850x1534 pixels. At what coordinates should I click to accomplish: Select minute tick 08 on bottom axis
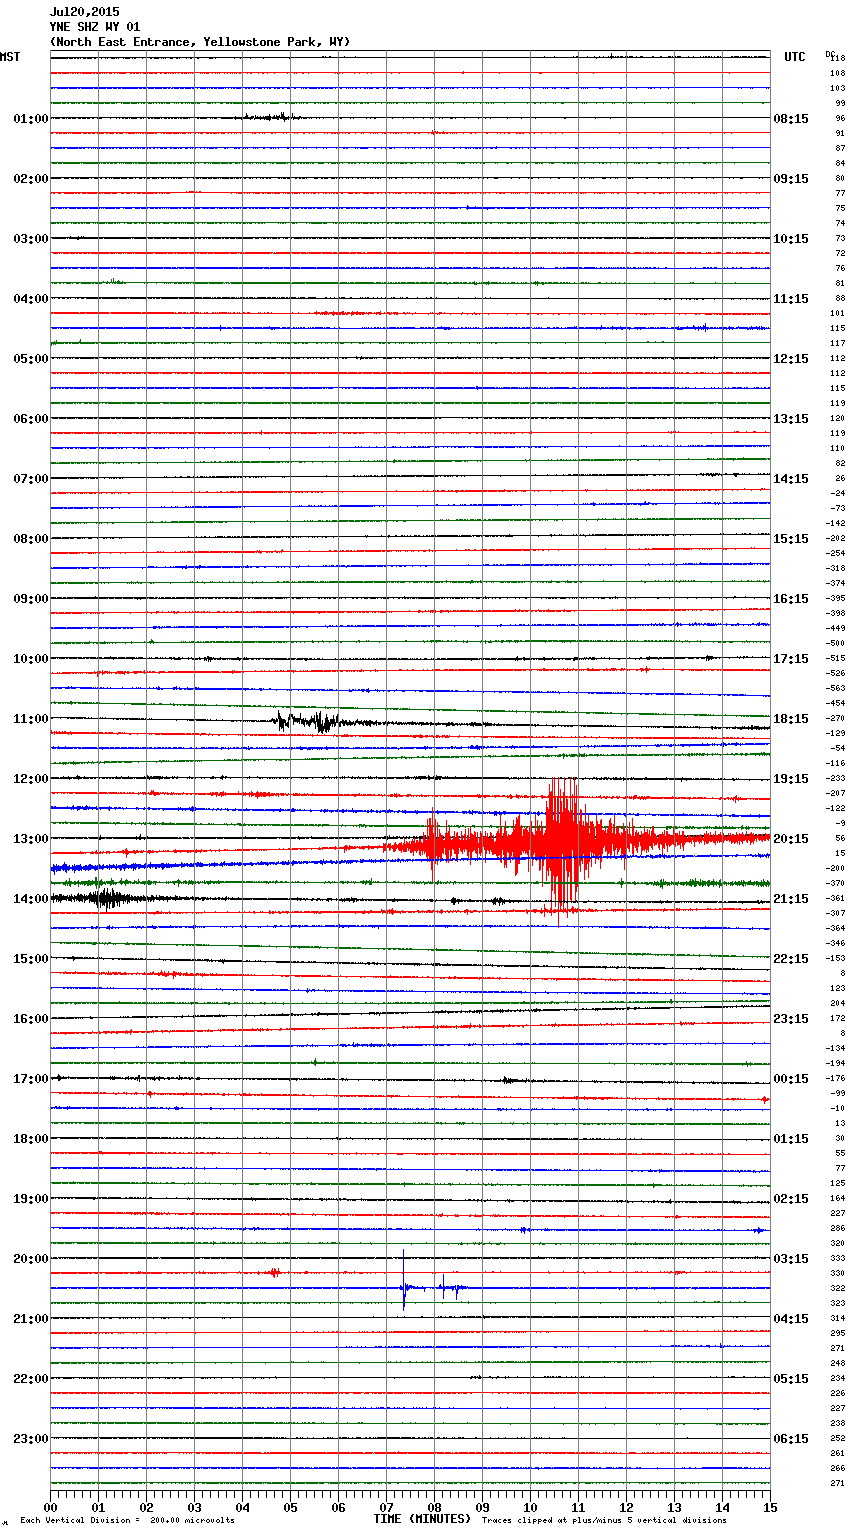(x=434, y=1507)
